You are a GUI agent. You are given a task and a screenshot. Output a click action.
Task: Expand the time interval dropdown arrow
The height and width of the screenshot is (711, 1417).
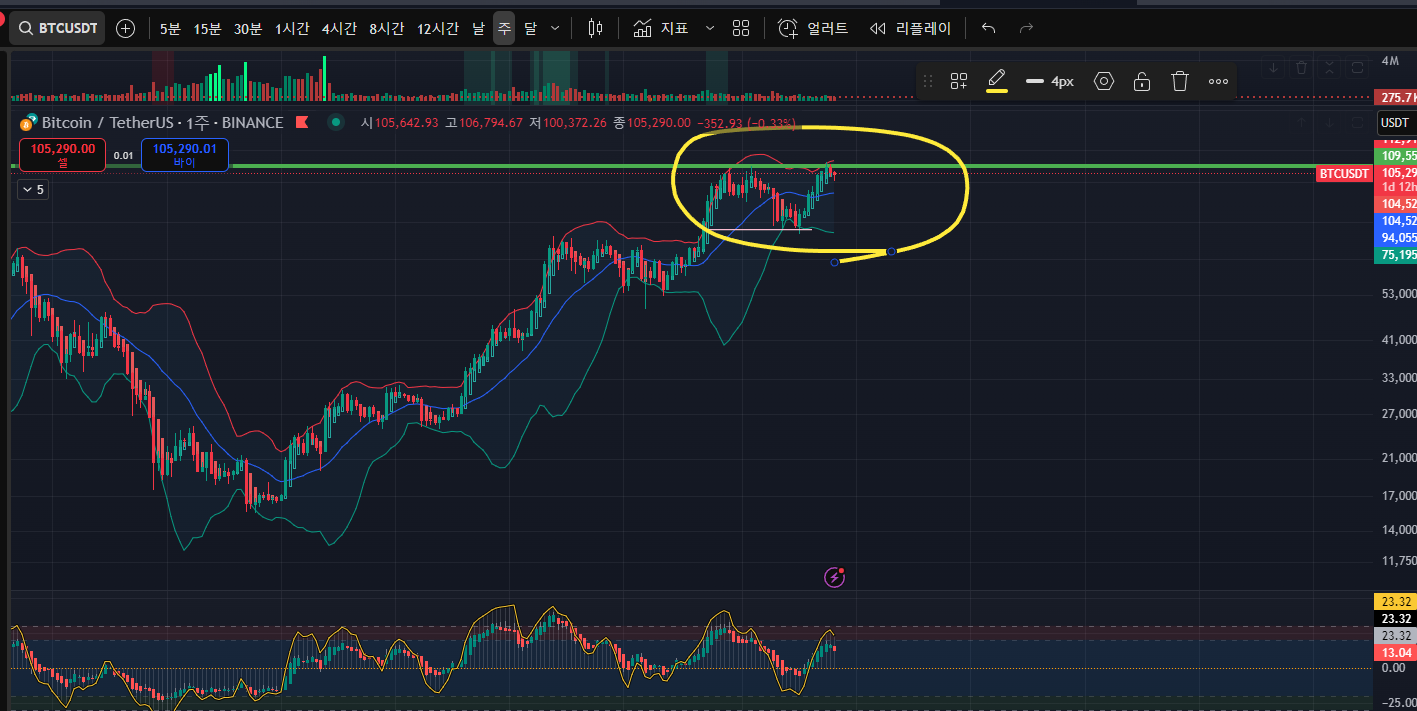point(555,28)
